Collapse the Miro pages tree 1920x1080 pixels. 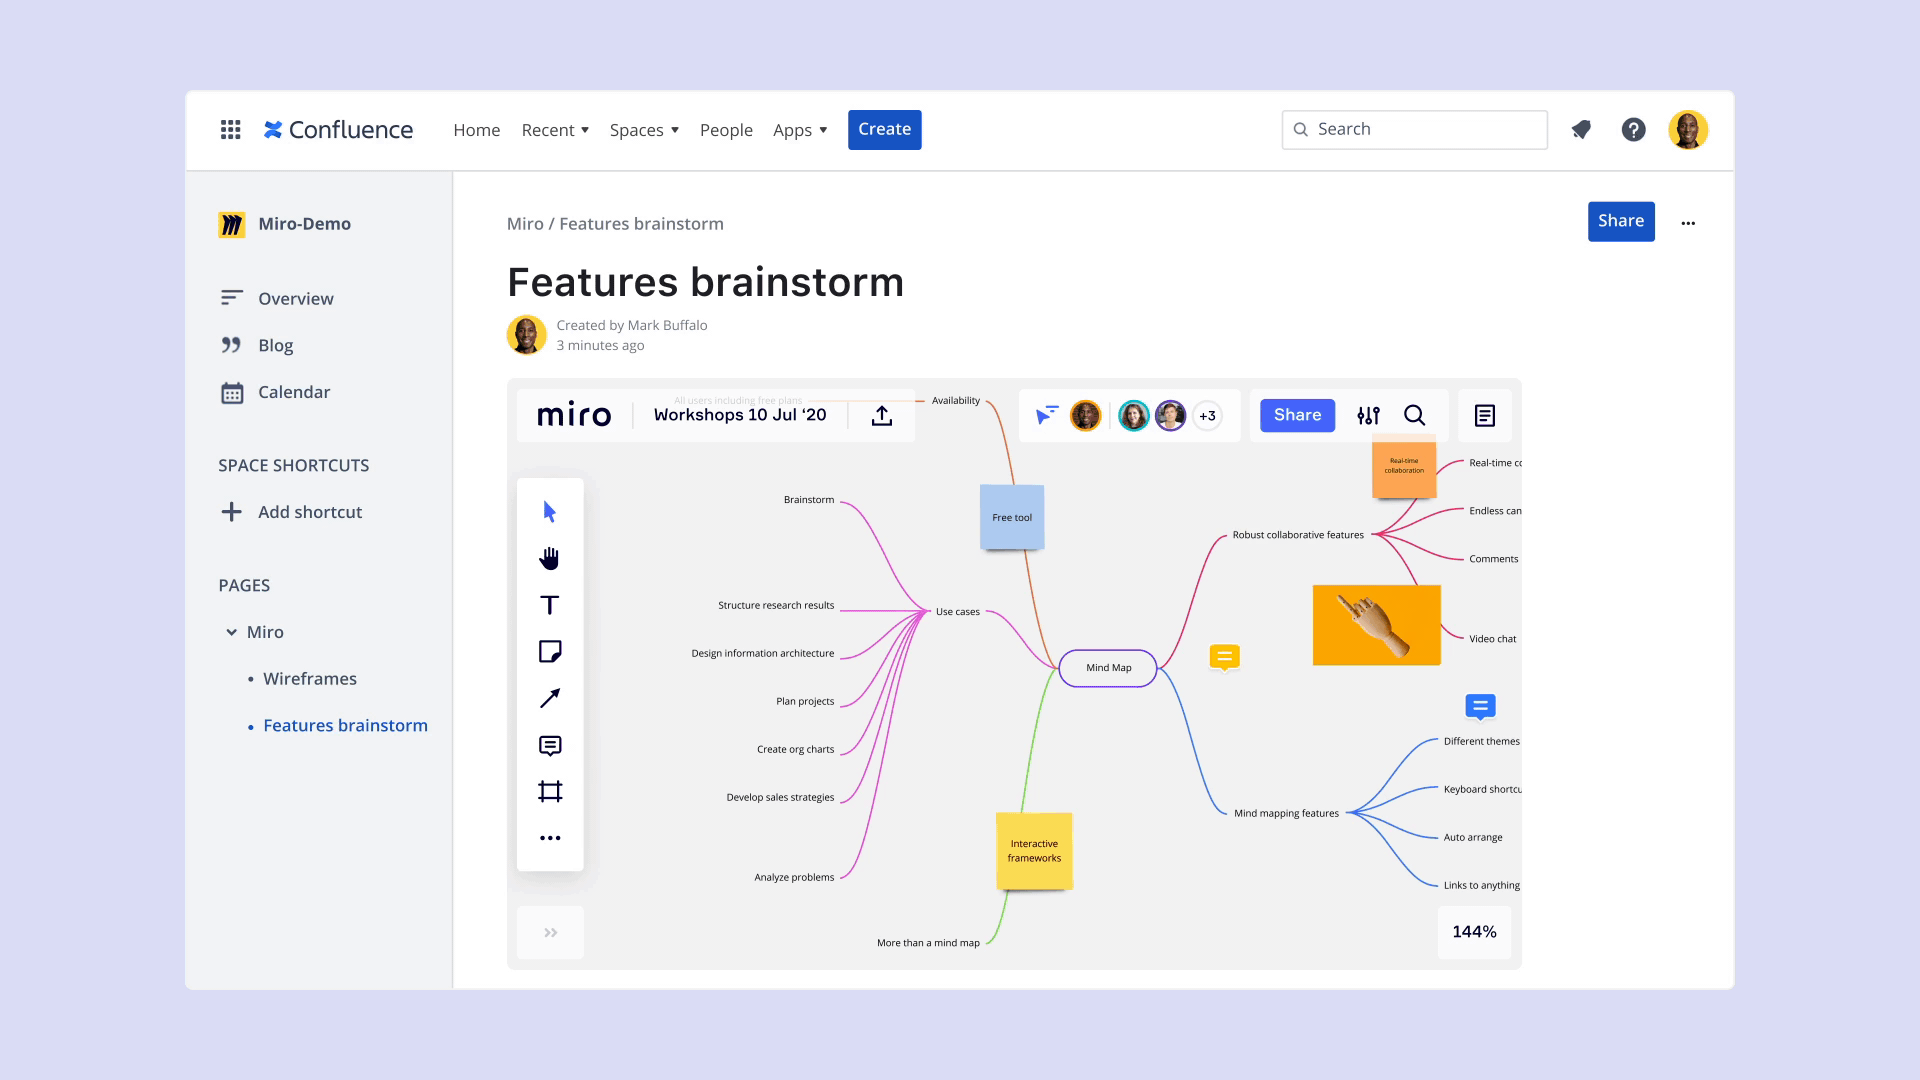(x=231, y=632)
